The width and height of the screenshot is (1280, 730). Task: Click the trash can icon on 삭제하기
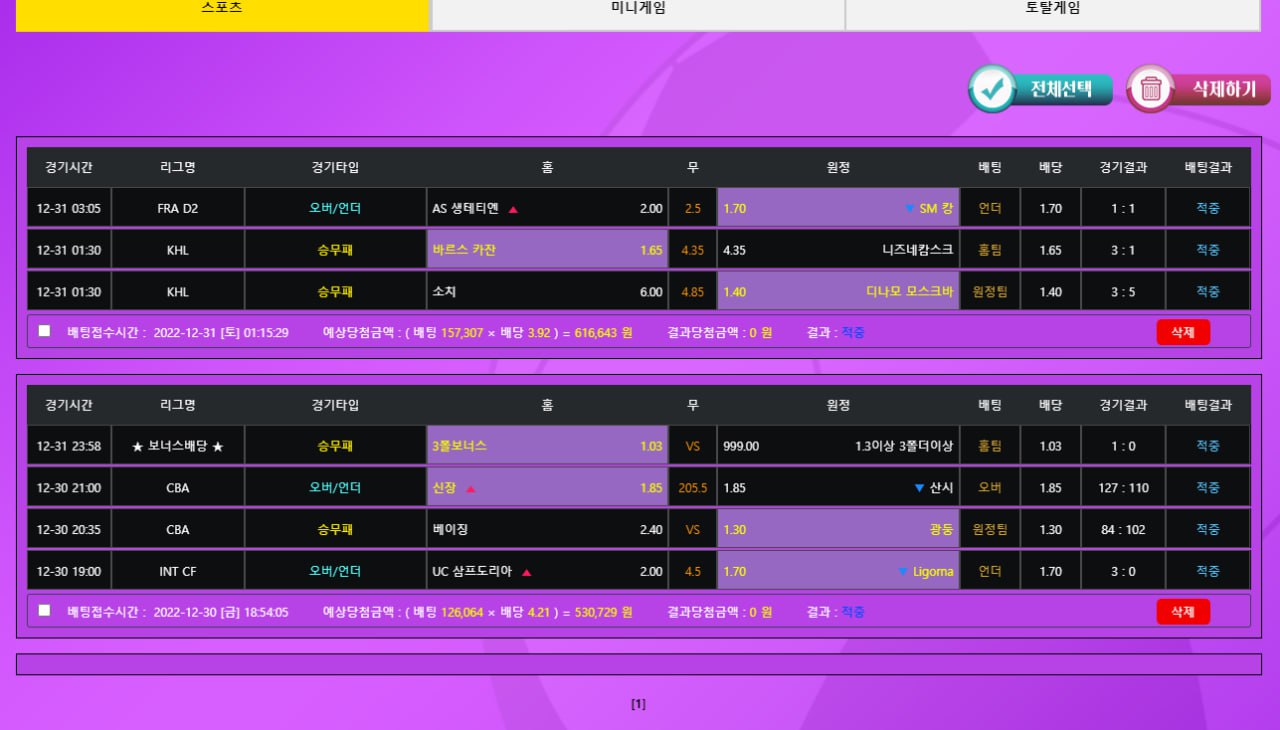tap(1151, 89)
